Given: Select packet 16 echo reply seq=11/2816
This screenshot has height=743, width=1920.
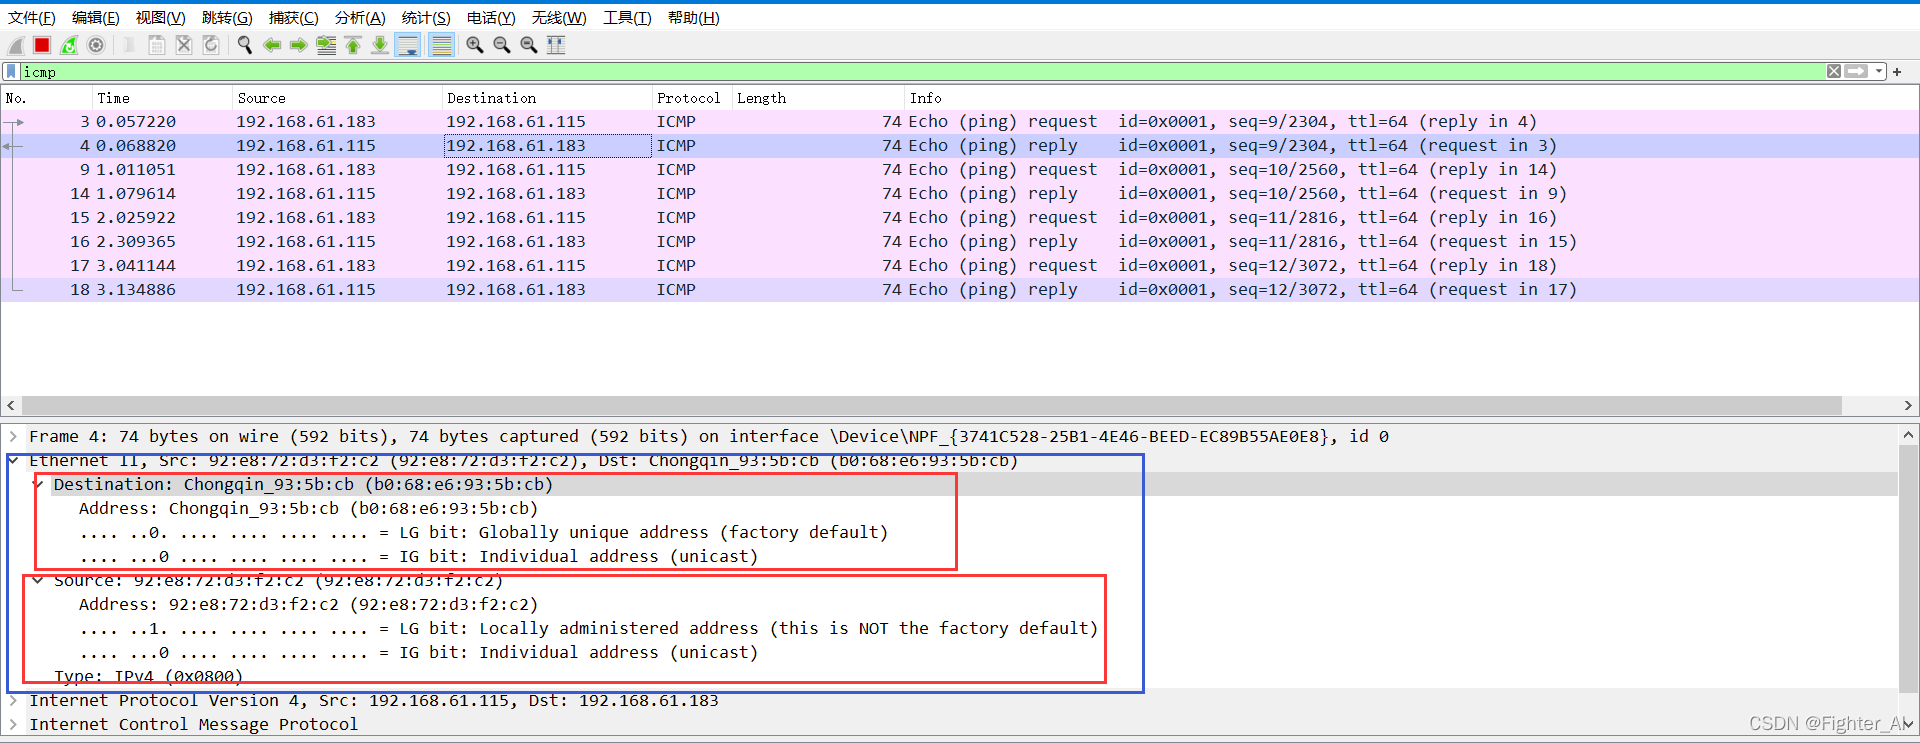Looking at the screenshot, I should pyautogui.click(x=959, y=242).
